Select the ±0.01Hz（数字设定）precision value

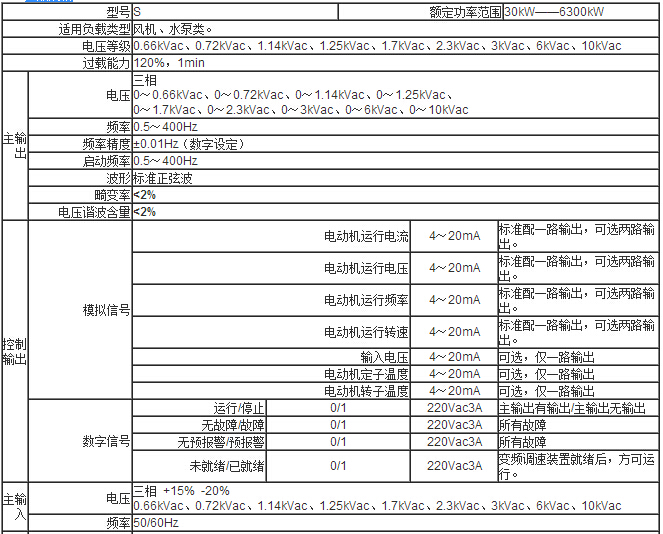[x=188, y=144]
